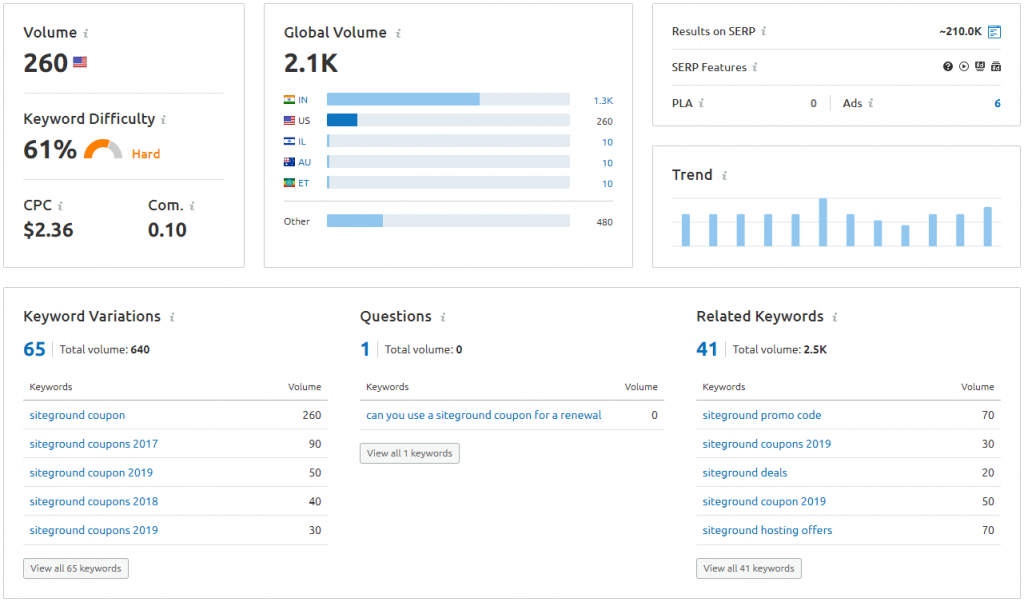The width and height of the screenshot is (1024, 602).
Task: Open siteground deals keyword link
Action: pos(744,473)
